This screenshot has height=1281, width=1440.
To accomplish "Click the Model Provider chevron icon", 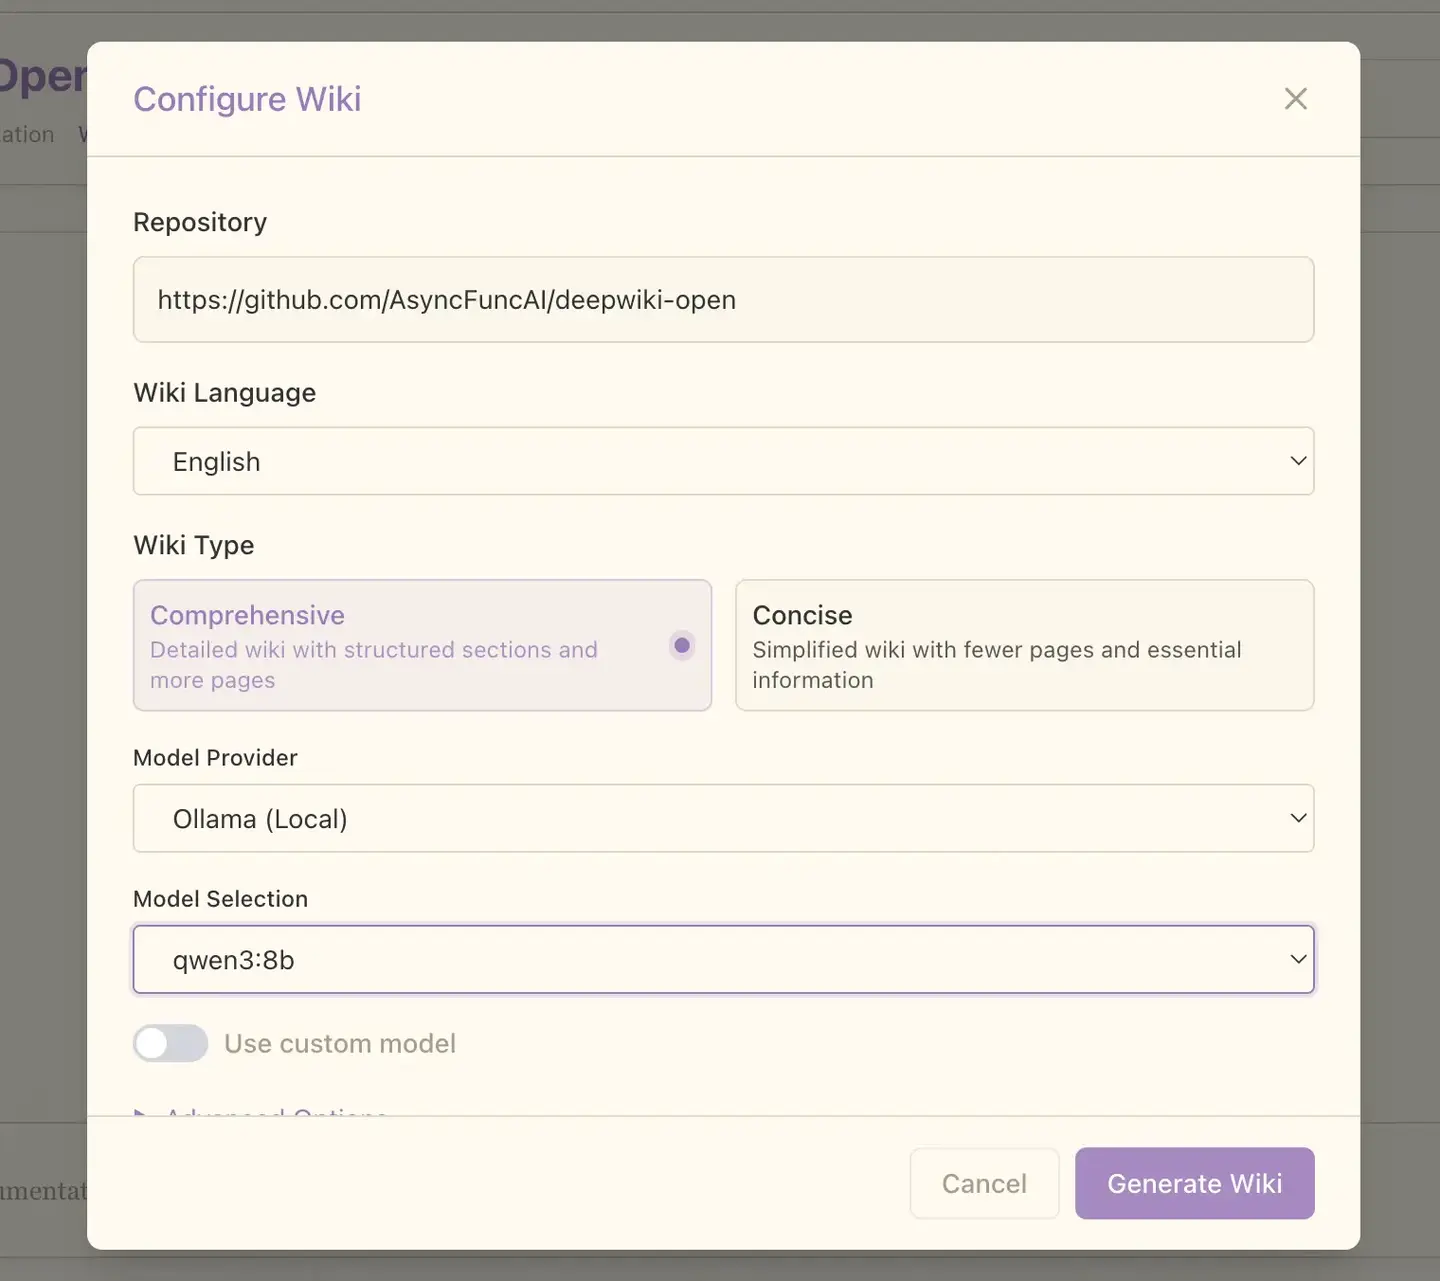I will coord(1298,818).
